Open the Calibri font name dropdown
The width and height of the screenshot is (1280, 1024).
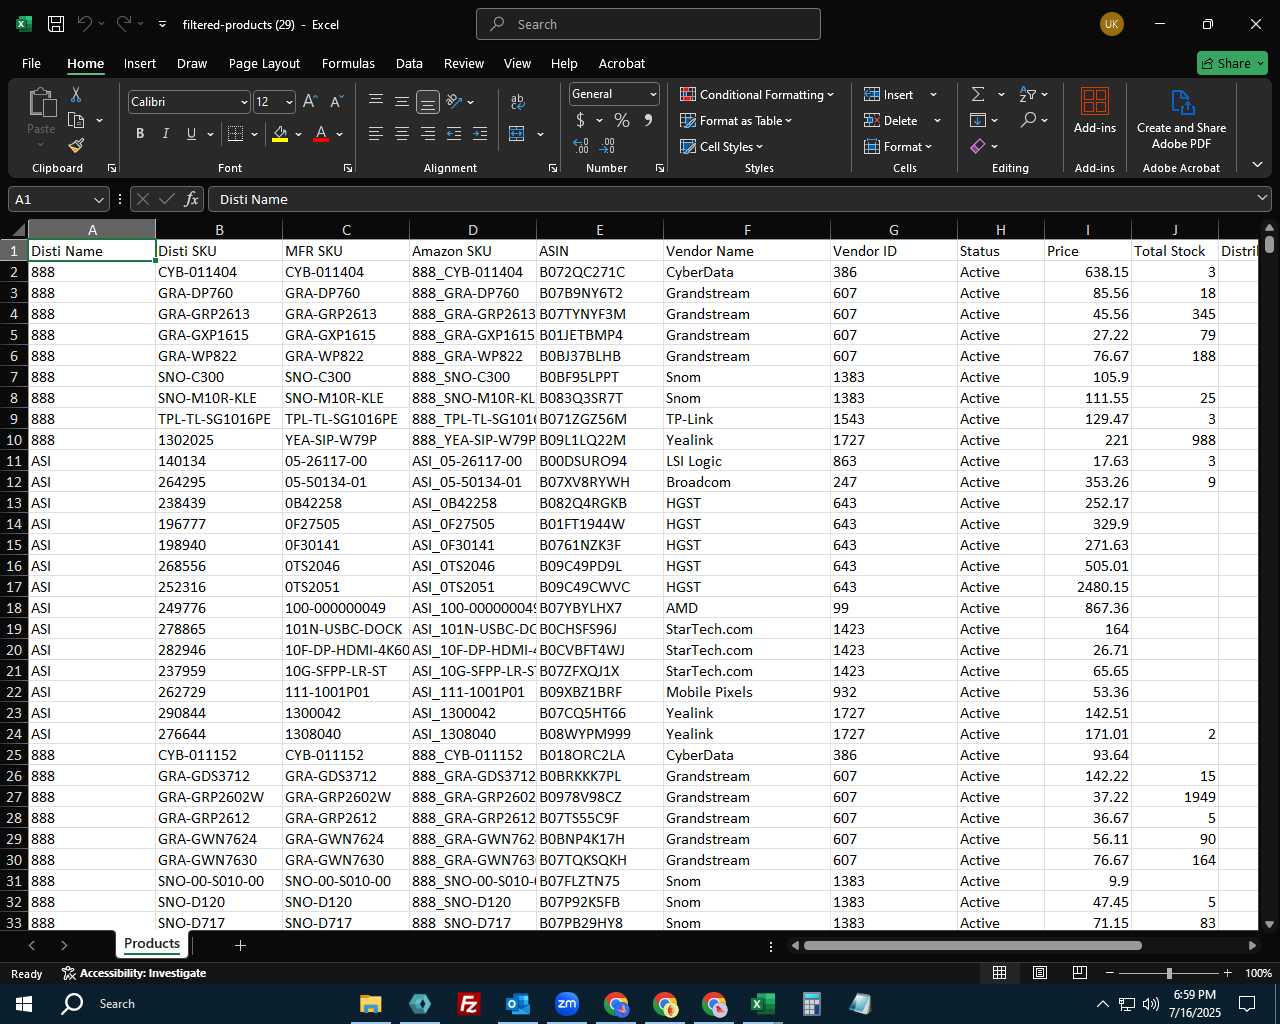[244, 102]
